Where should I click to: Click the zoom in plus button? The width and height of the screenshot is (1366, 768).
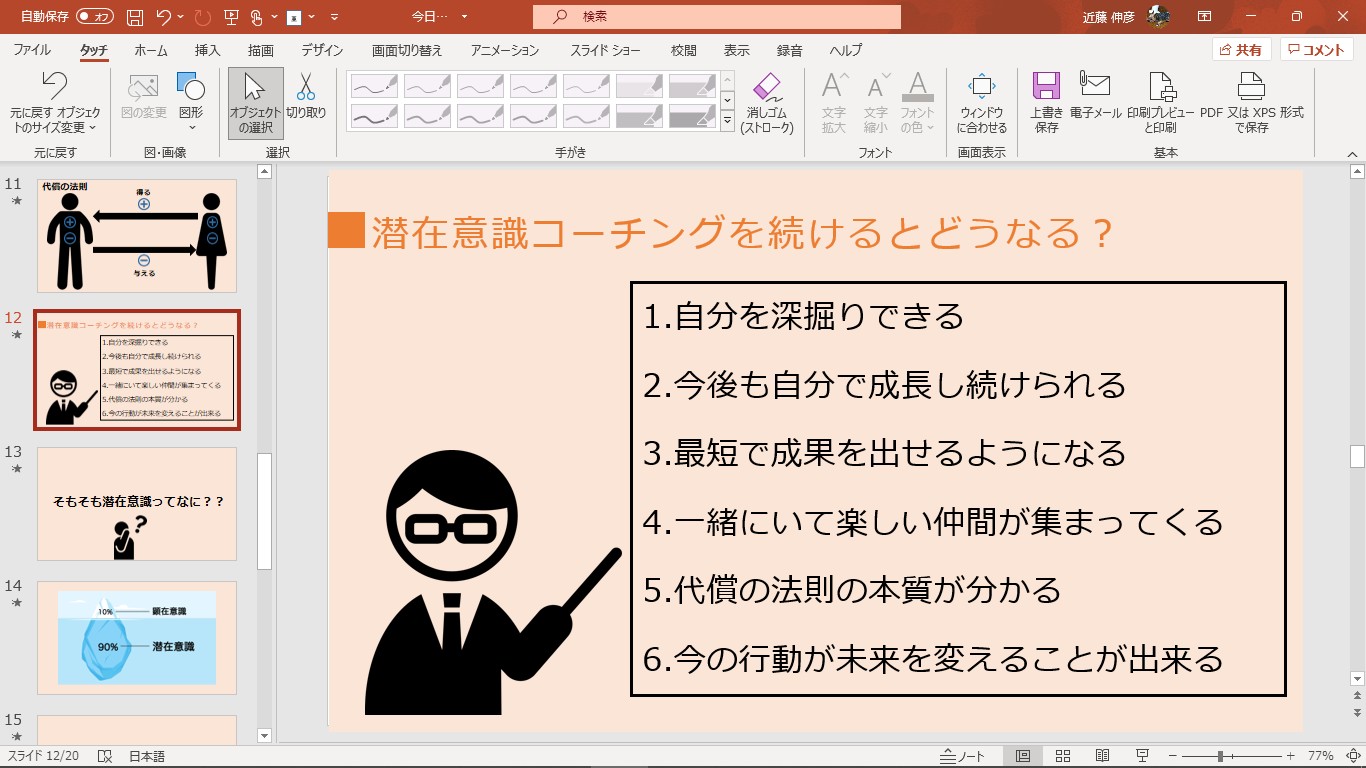point(1291,756)
